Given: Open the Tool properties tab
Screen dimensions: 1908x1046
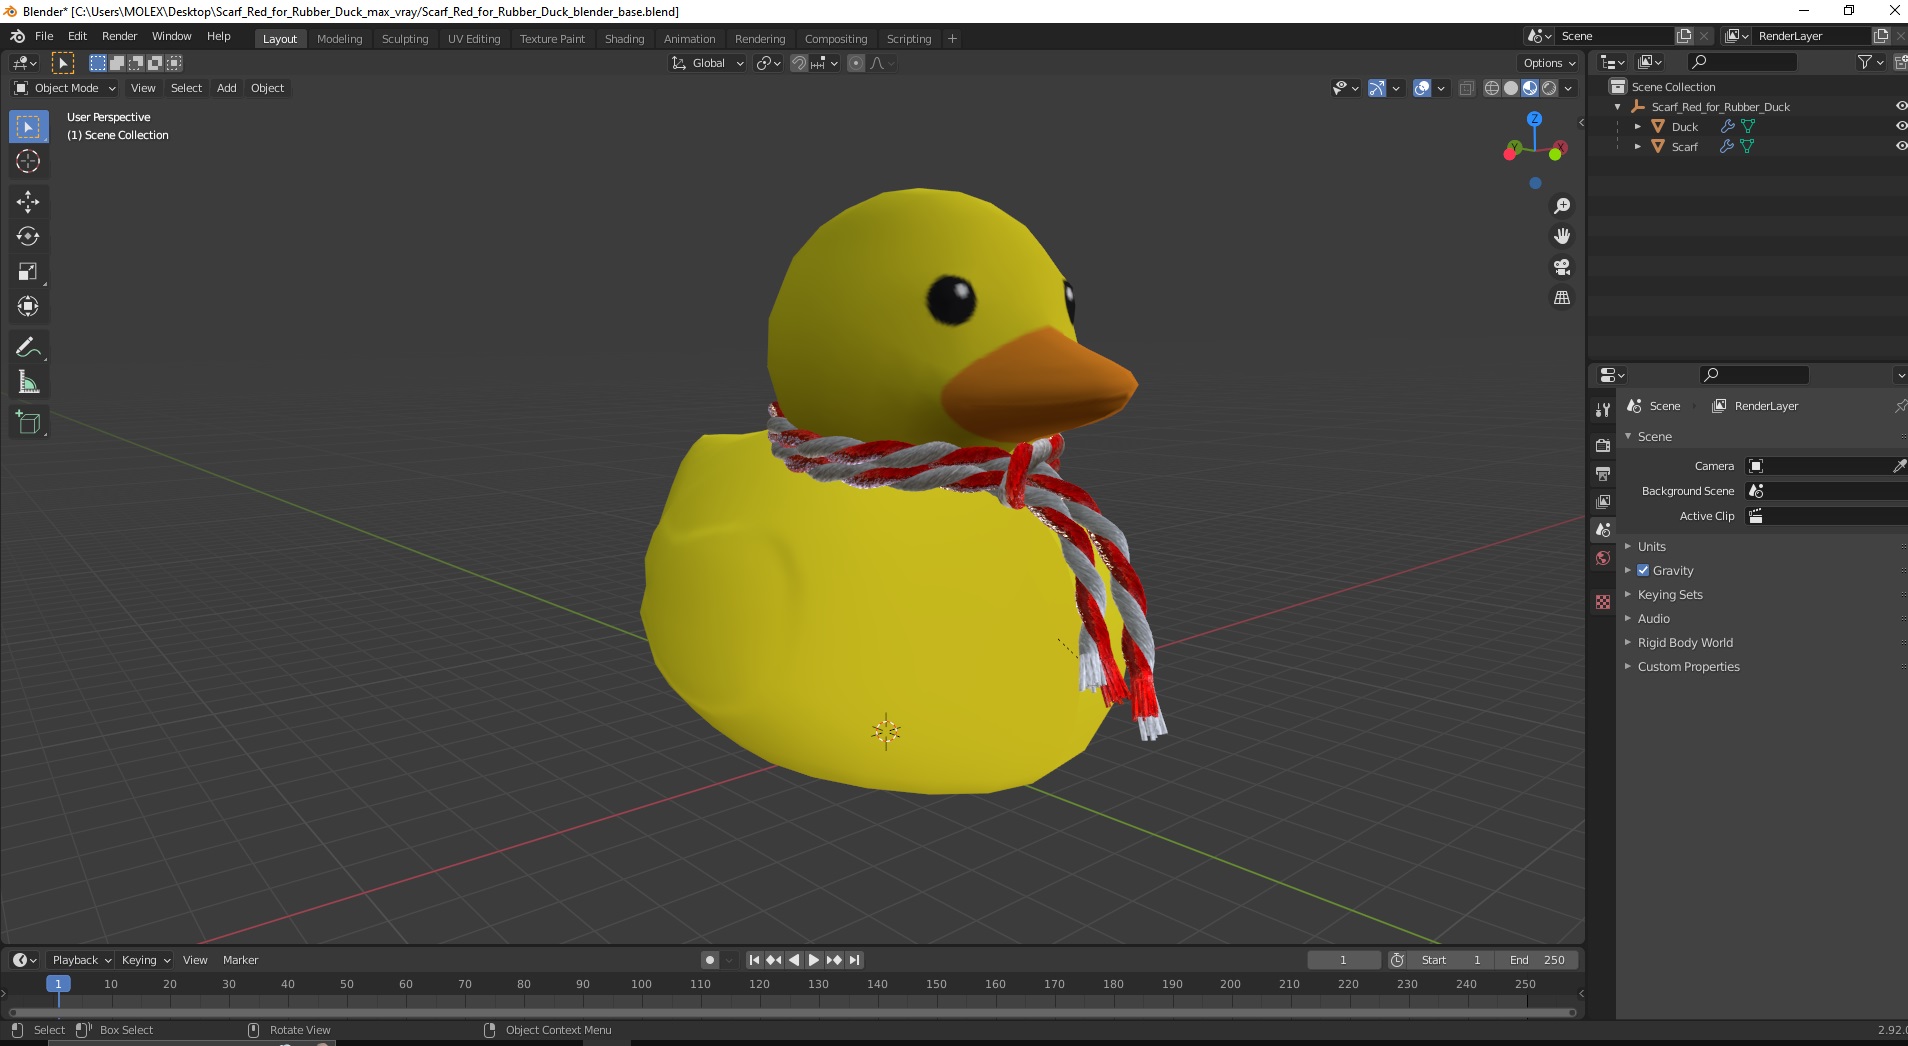Looking at the screenshot, I should point(1603,410).
